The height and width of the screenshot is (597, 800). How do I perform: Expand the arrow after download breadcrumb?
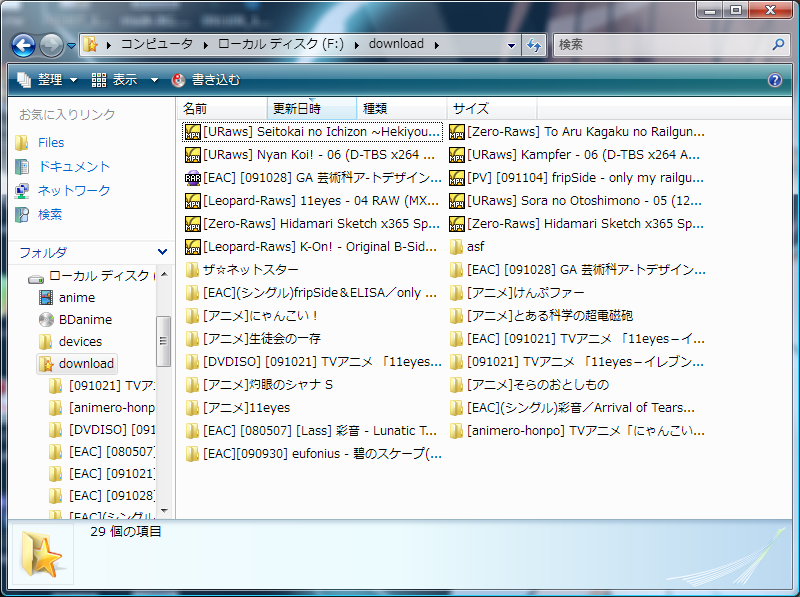[x=437, y=45]
